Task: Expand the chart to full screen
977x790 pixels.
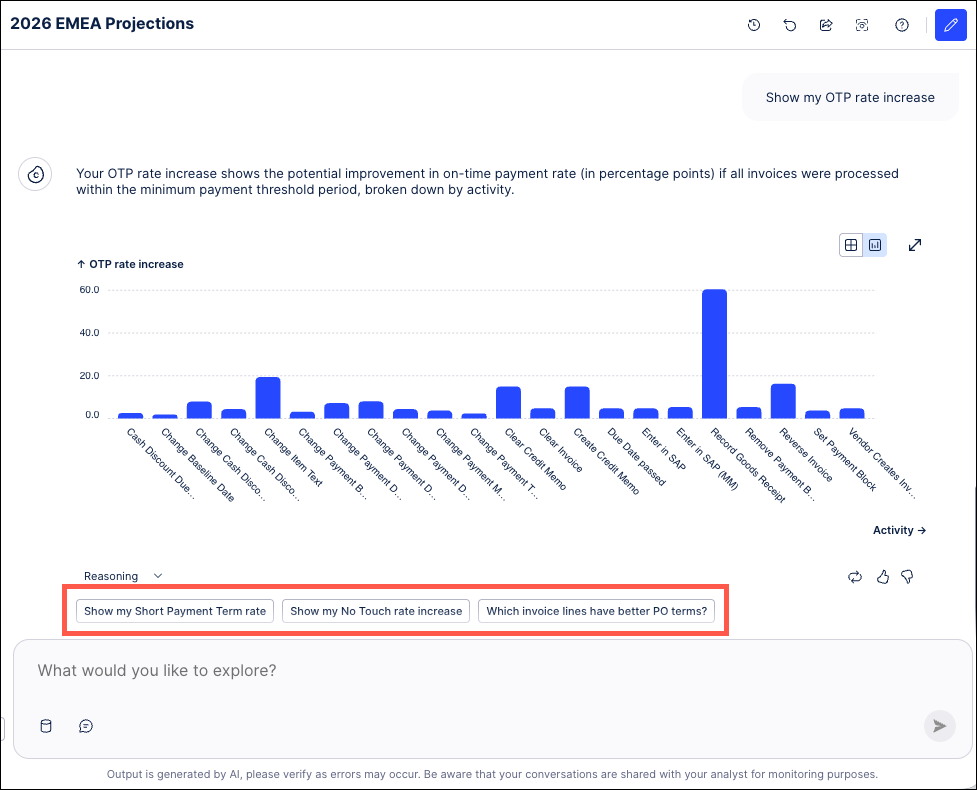Action: (x=914, y=245)
